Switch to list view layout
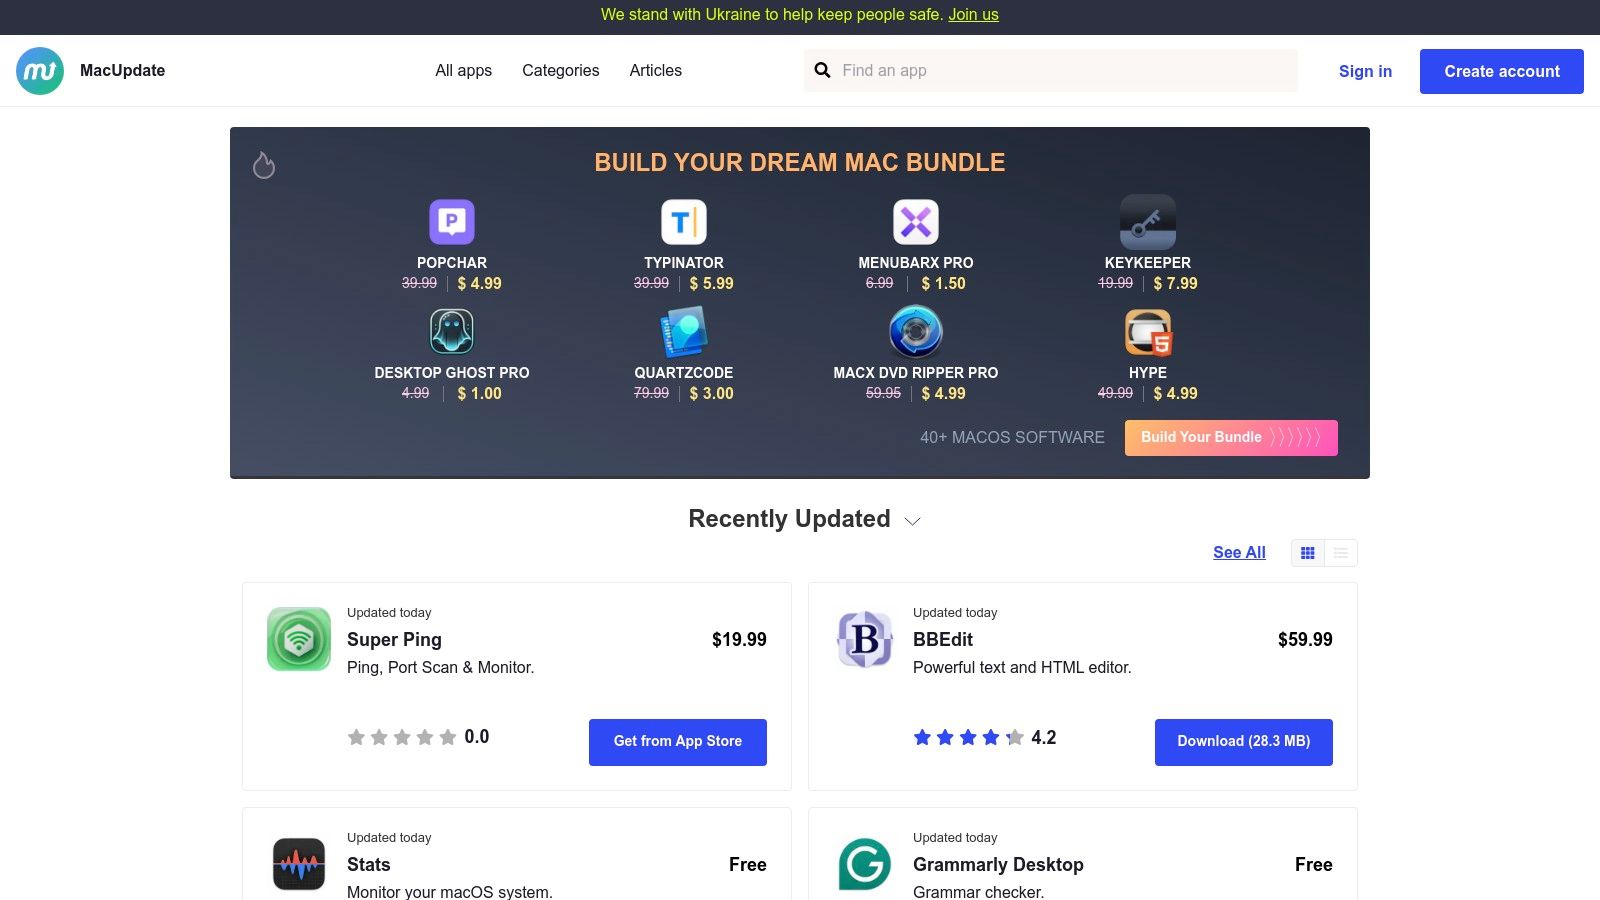This screenshot has width=1600, height=900. point(1341,553)
